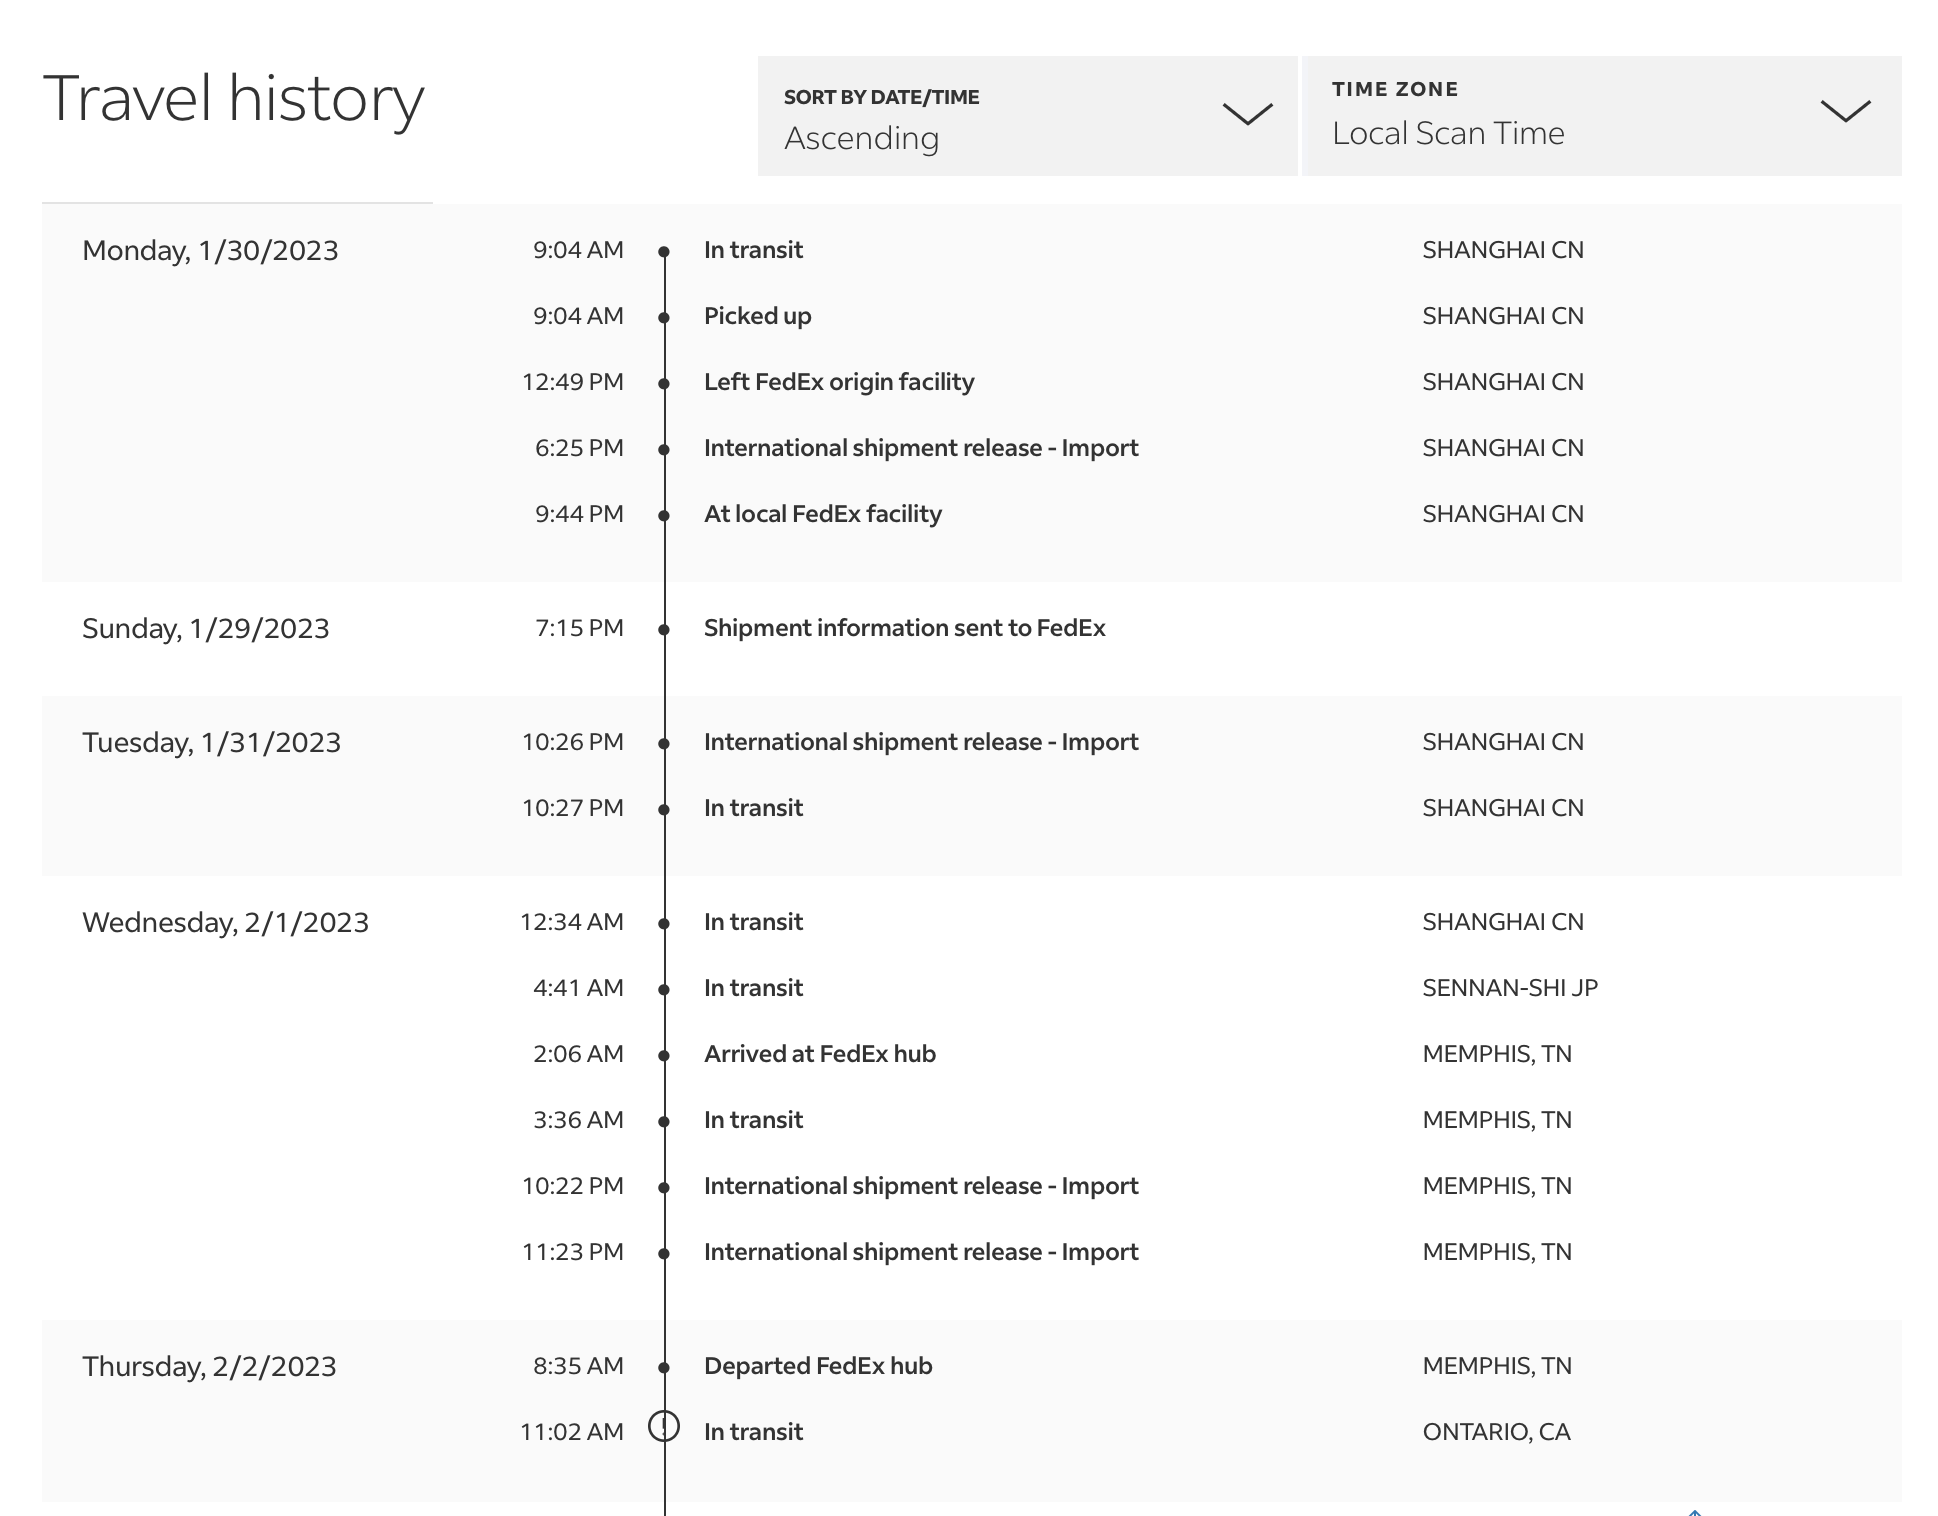
Task: Click the ONTARIO, CA location text
Action: (x=1496, y=1432)
